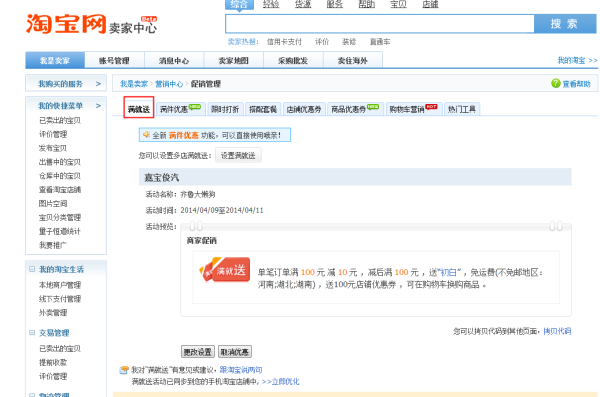Click the 设置满就送 button
This screenshot has height=397, width=600.
238,155
